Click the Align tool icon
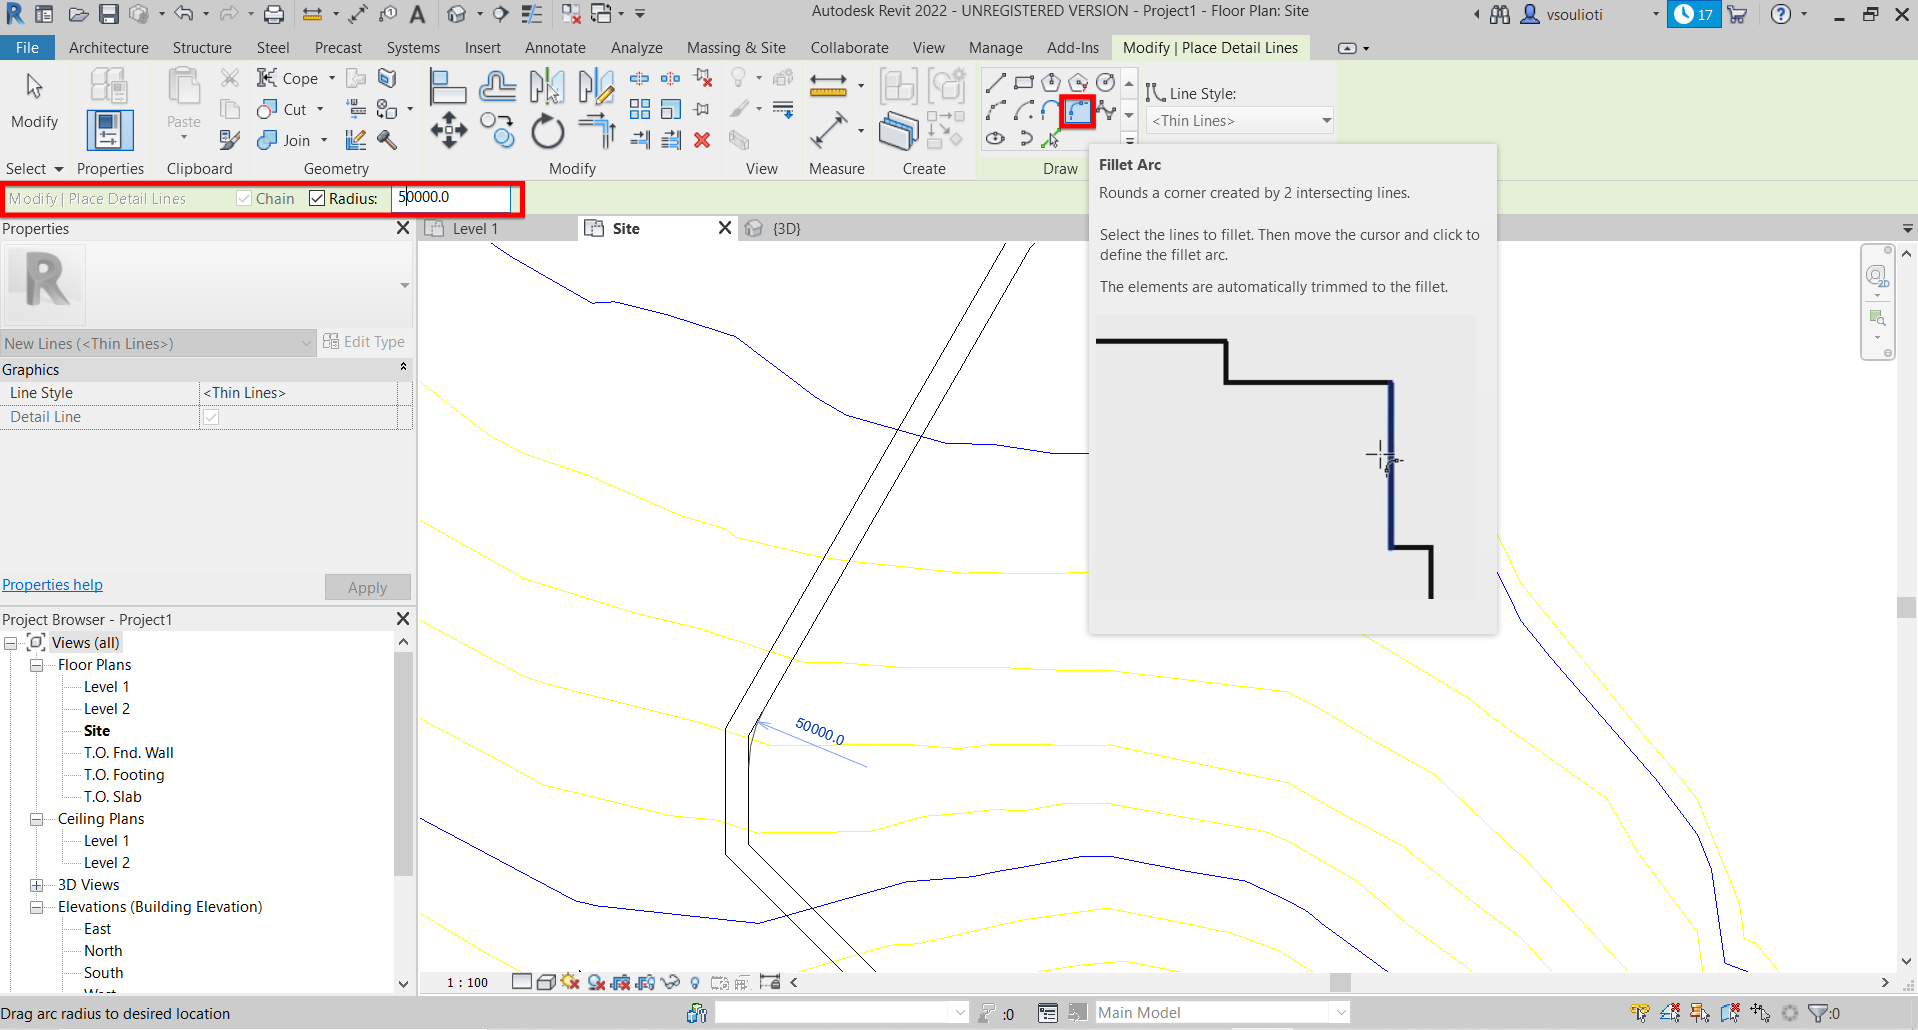This screenshot has height=1030, width=1918. pyautogui.click(x=447, y=87)
